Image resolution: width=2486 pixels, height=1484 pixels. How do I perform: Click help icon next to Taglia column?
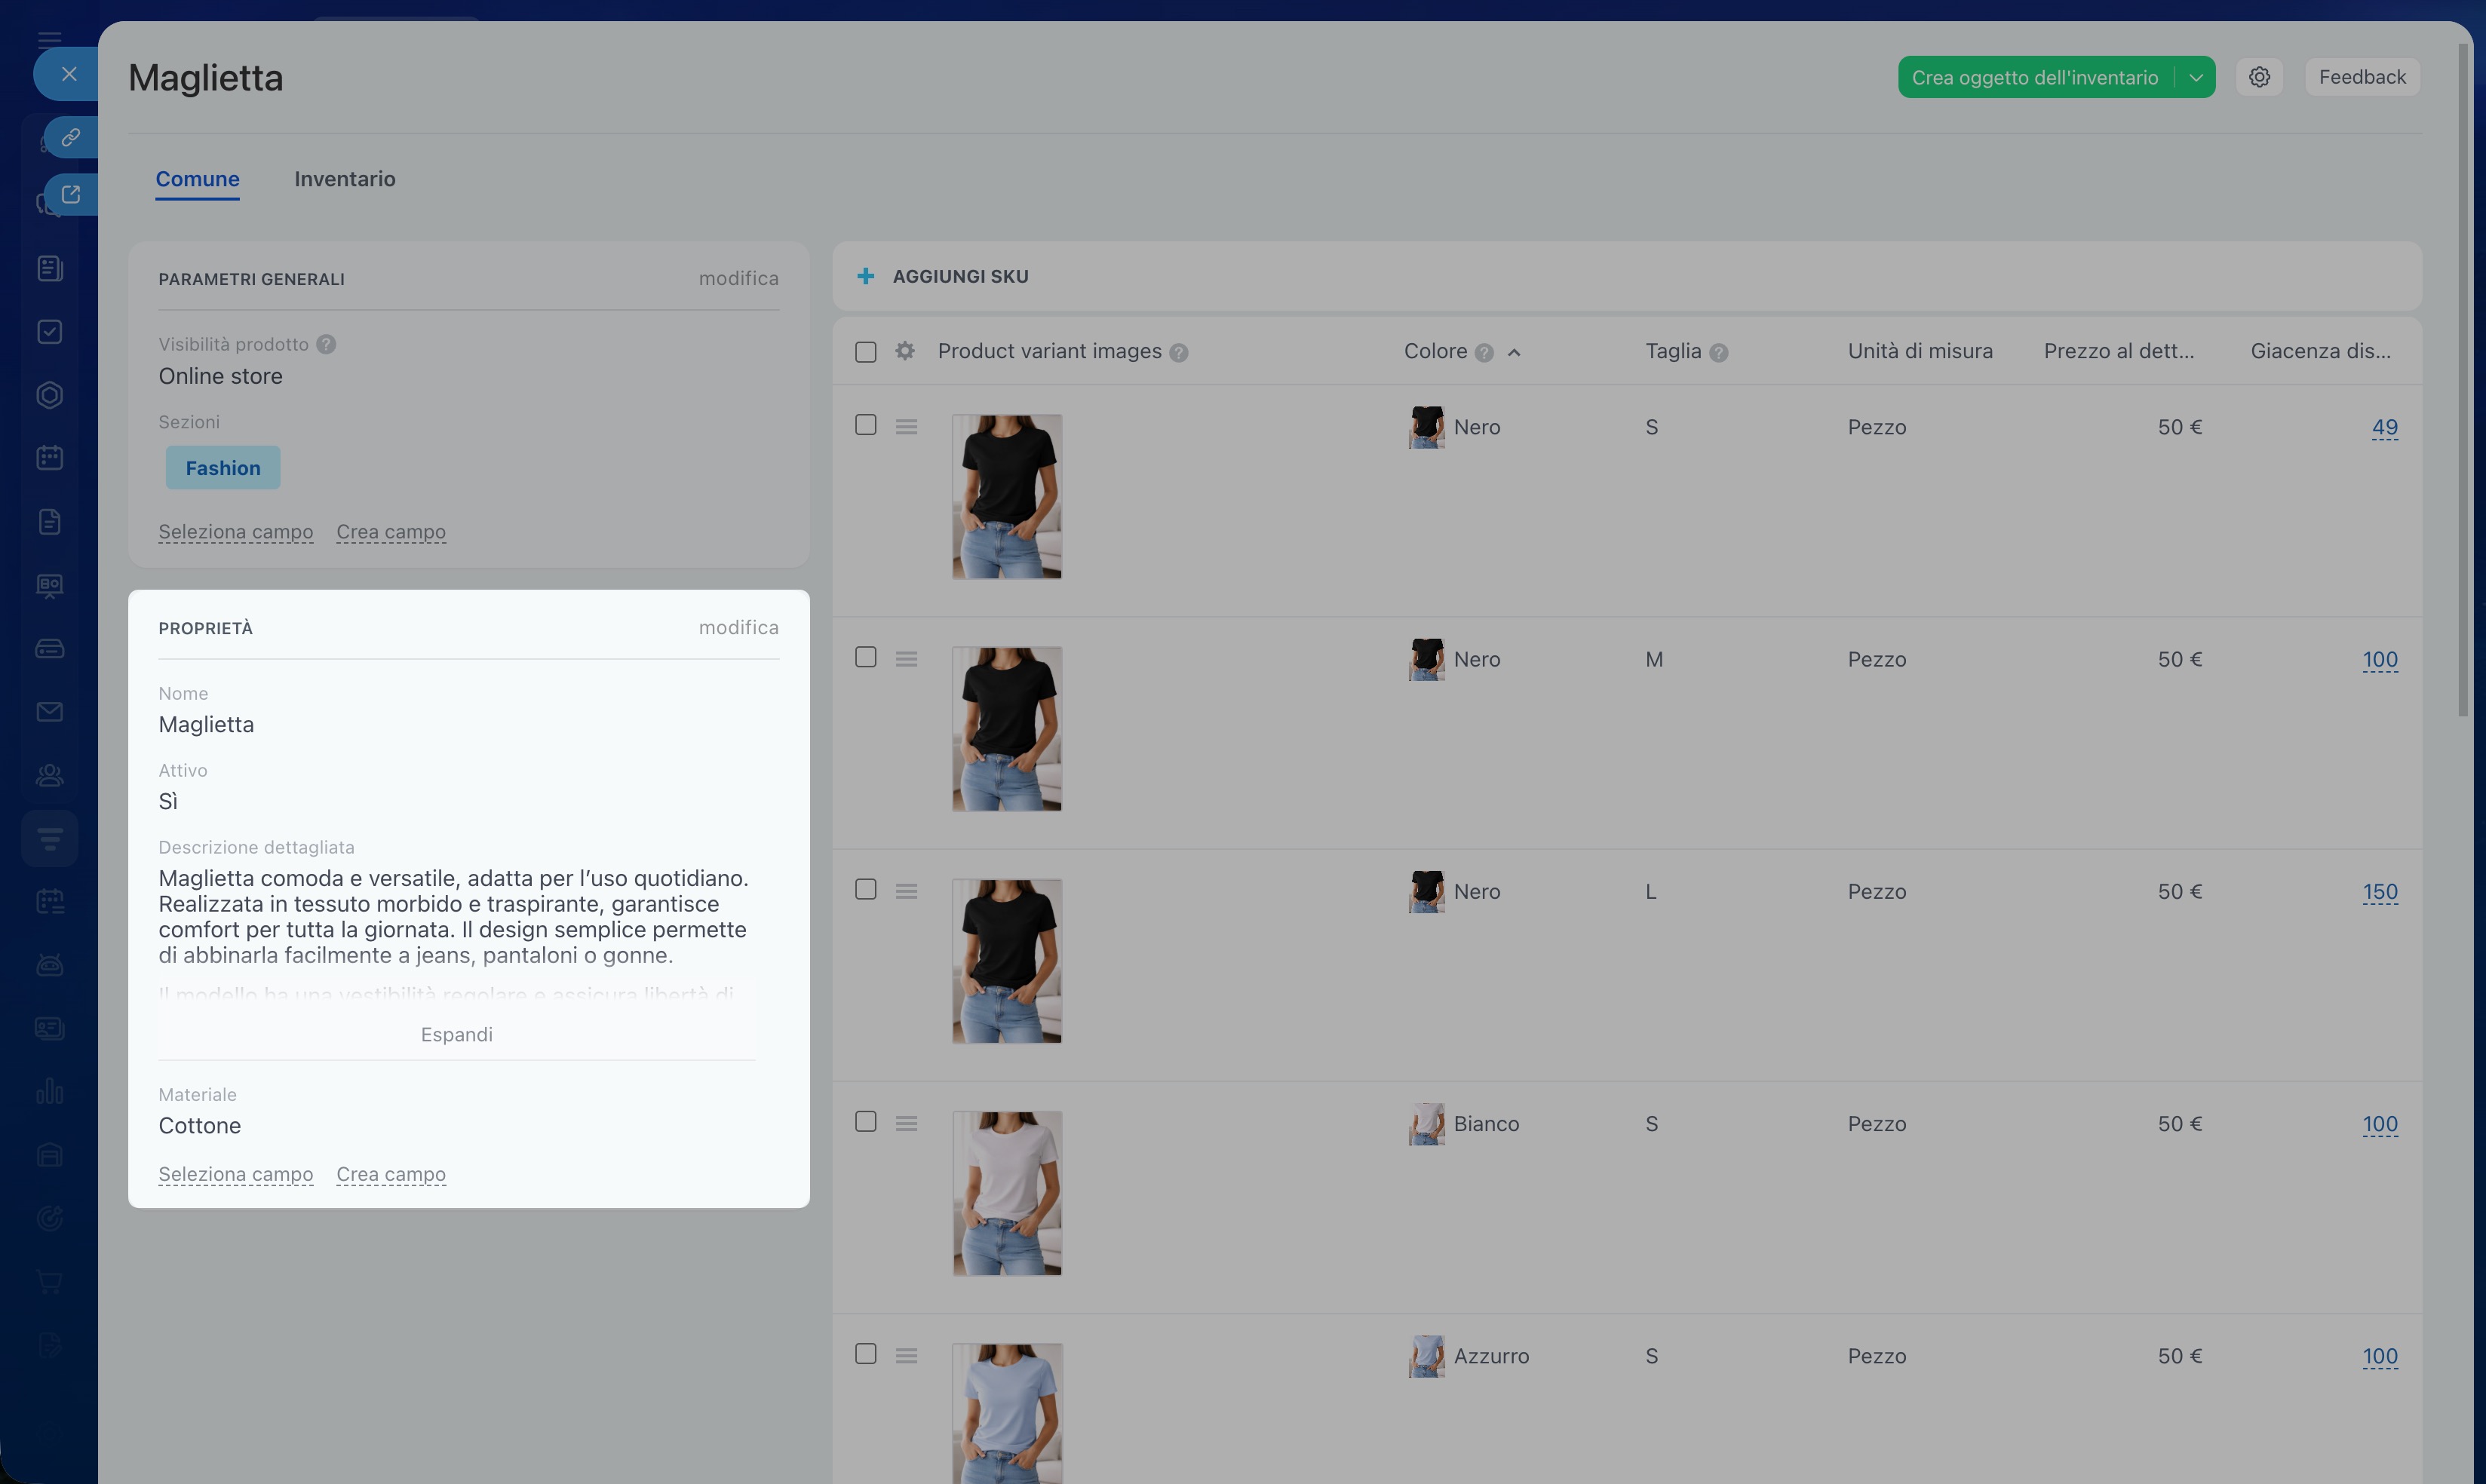click(1719, 352)
